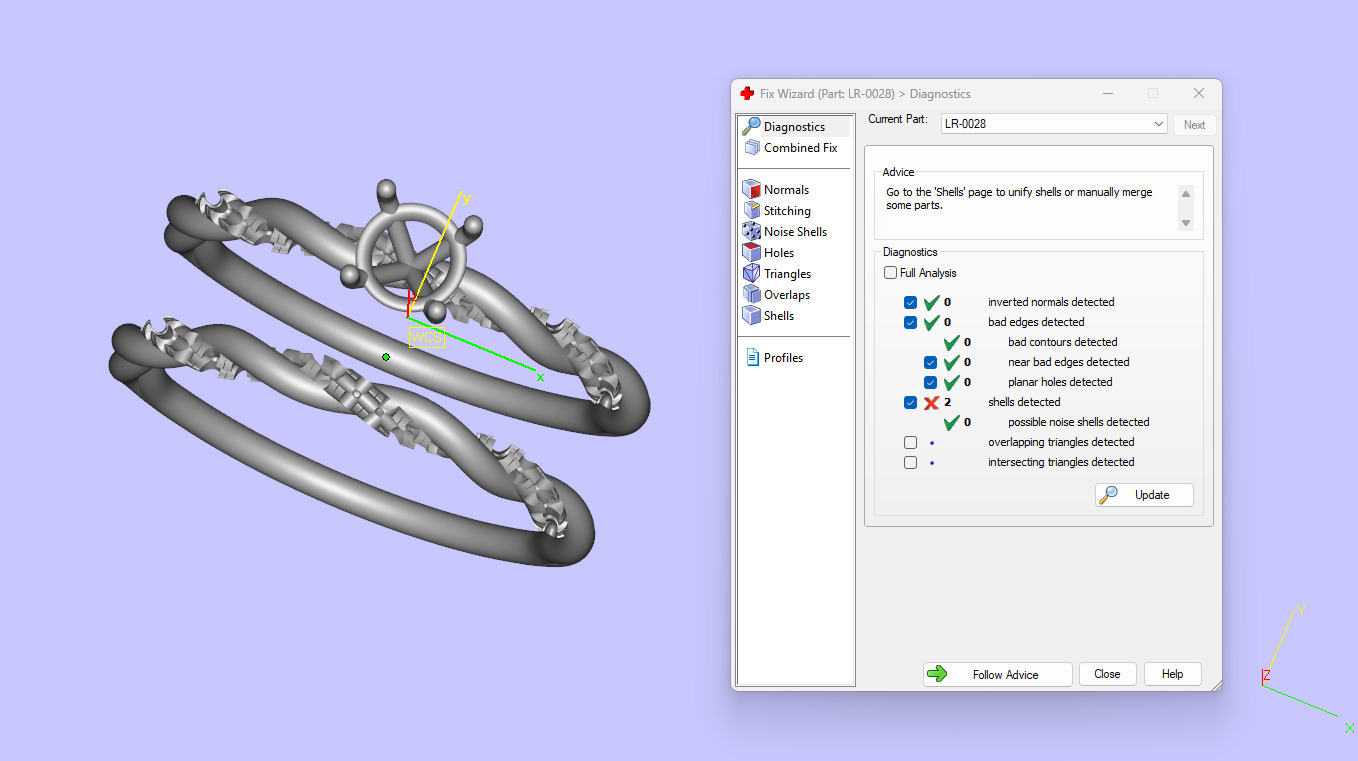Viewport: 1358px width, 761px height.
Task: Click 'possible noise shells detected' label
Action: tap(1079, 422)
